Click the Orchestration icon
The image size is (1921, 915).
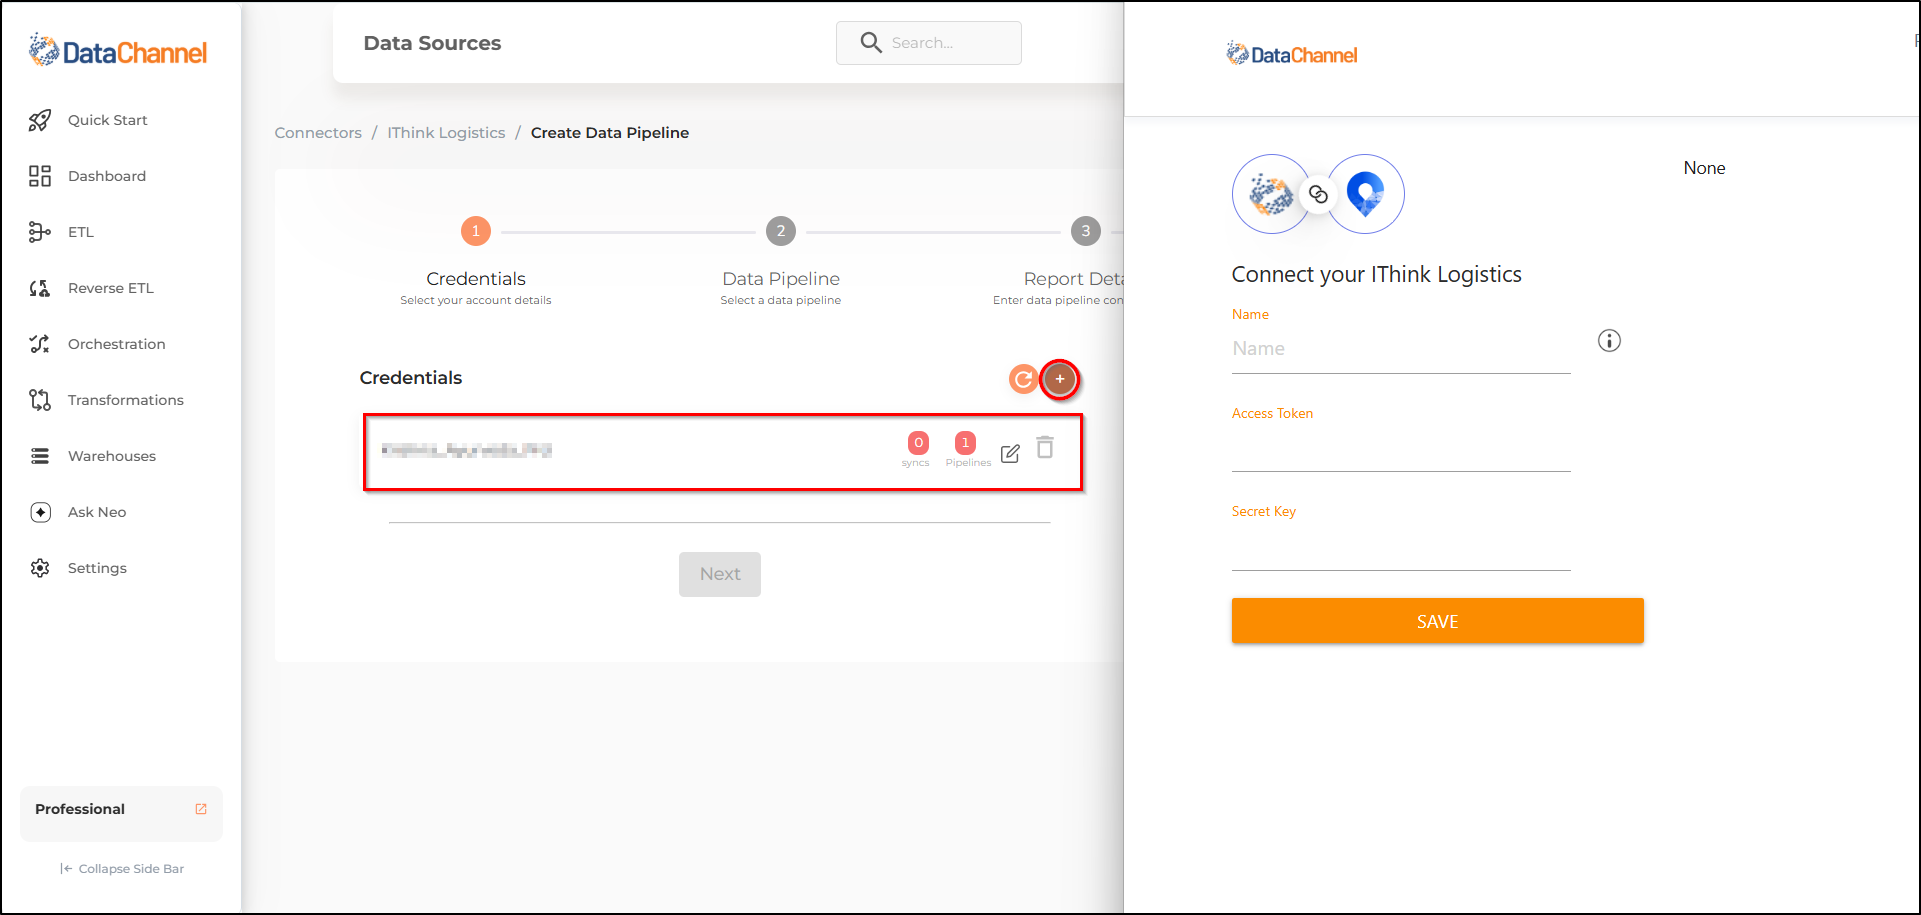tap(40, 344)
